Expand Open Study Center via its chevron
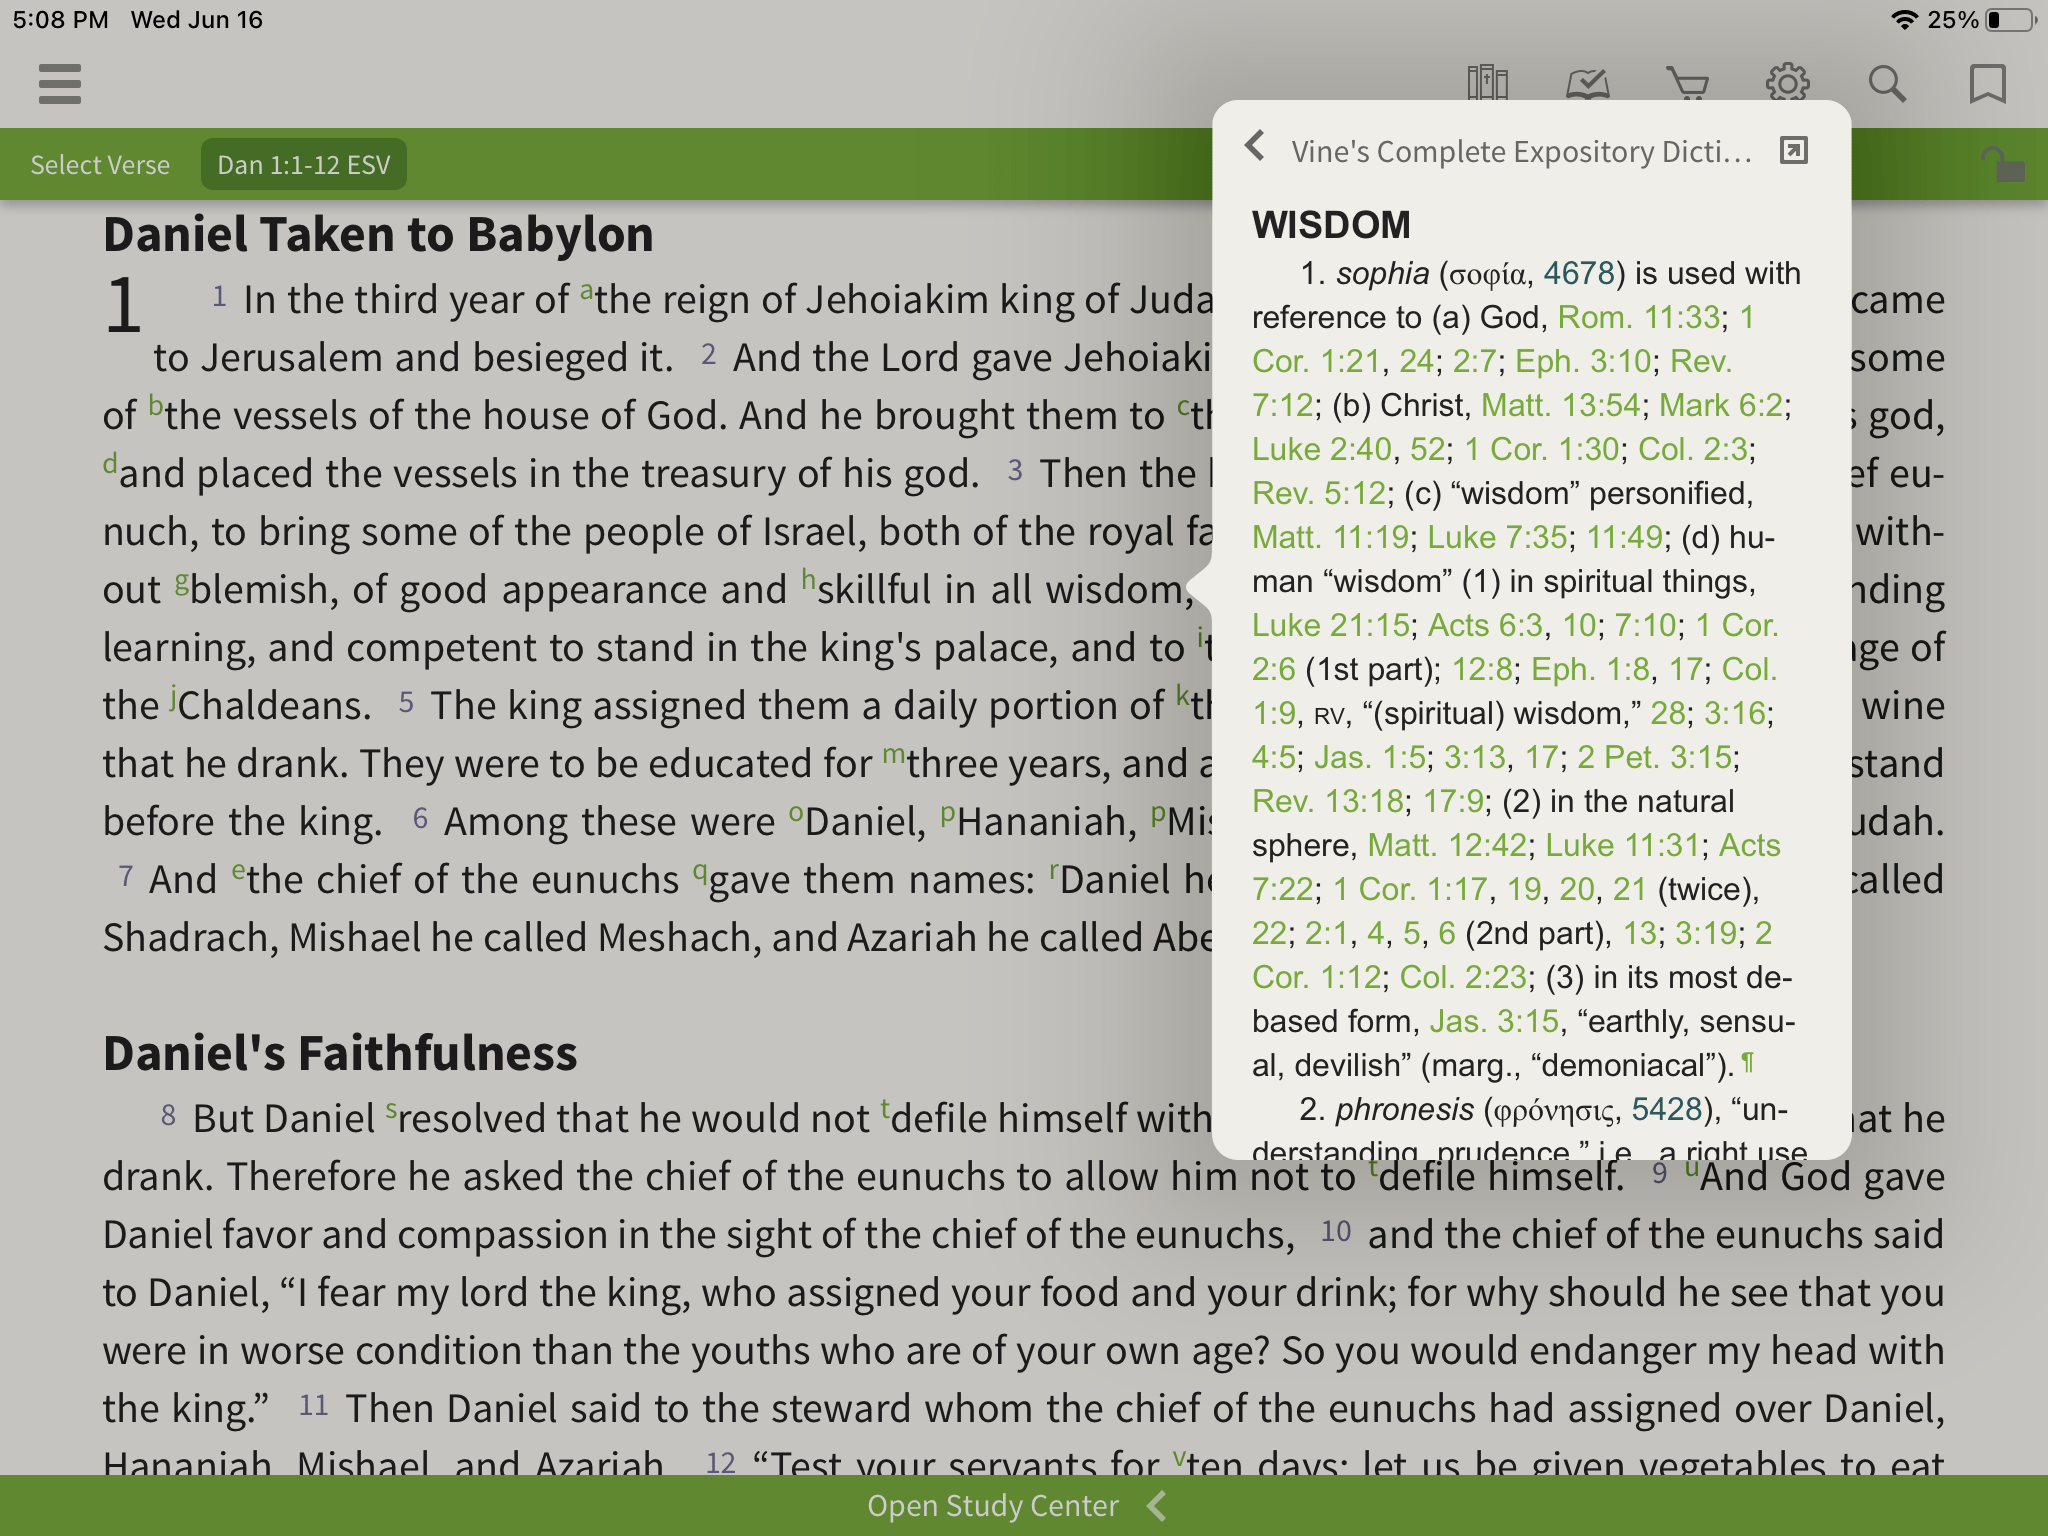2048x1536 pixels. tap(1155, 1505)
